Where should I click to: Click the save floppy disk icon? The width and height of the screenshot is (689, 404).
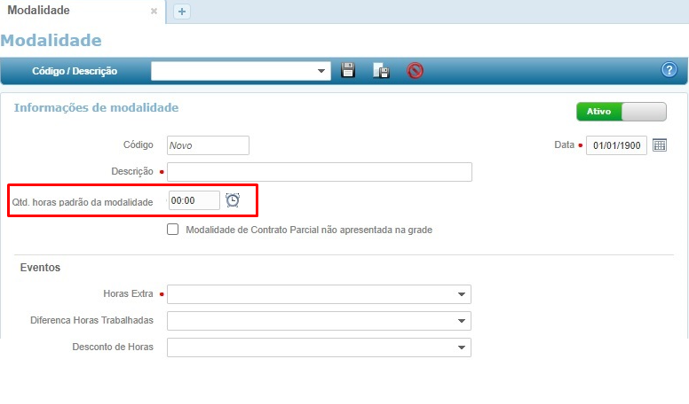coord(348,71)
